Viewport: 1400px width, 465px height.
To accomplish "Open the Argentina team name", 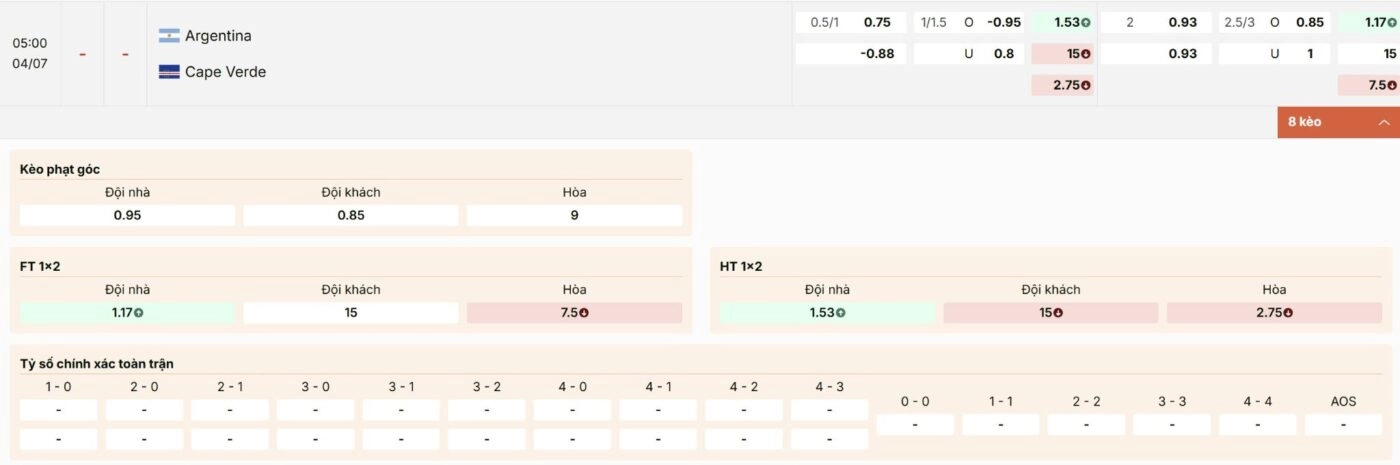I will pos(218,36).
